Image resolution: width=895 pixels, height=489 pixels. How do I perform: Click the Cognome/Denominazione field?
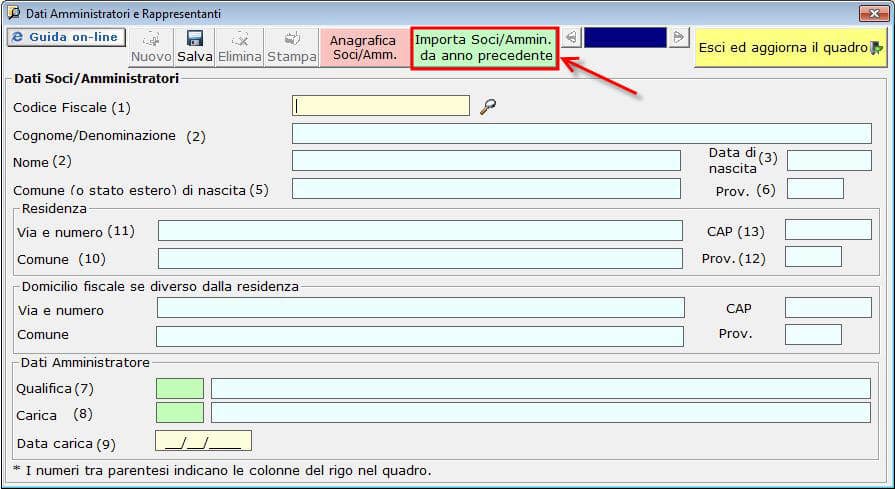pyautogui.click(x=581, y=134)
